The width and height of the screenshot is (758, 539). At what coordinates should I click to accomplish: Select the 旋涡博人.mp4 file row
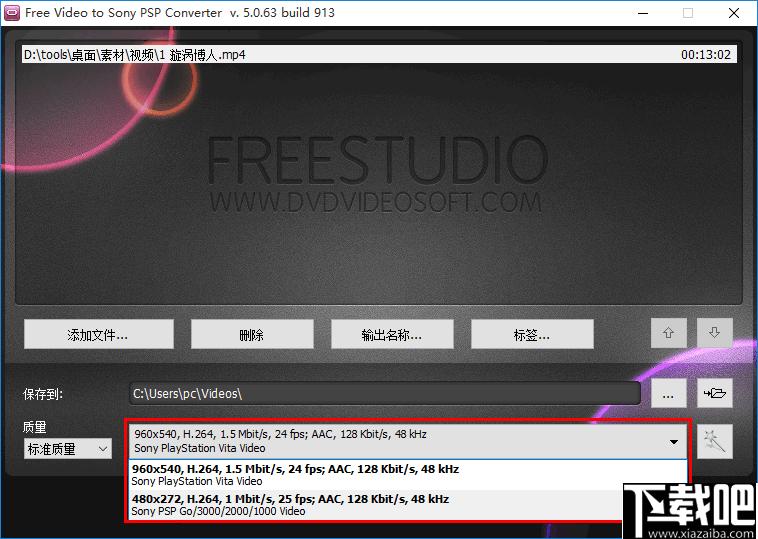tap(379, 54)
